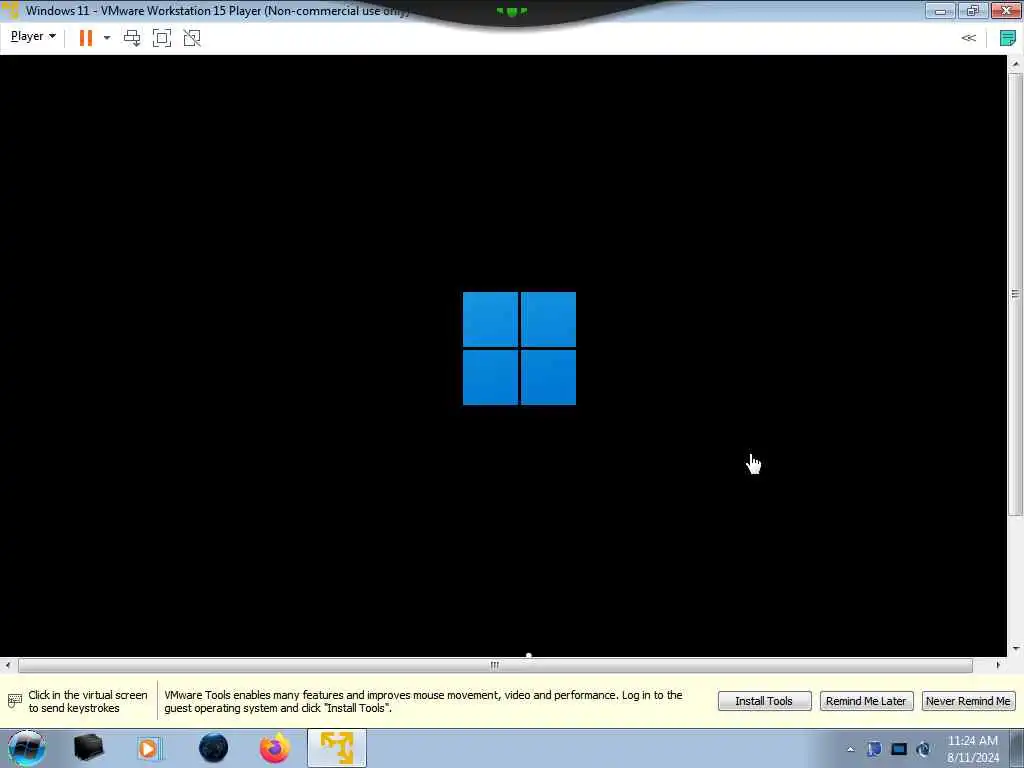Screen dimensions: 1024x768
Task: Click the vertical scrollbar thumb
Action: (x=1015, y=293)
